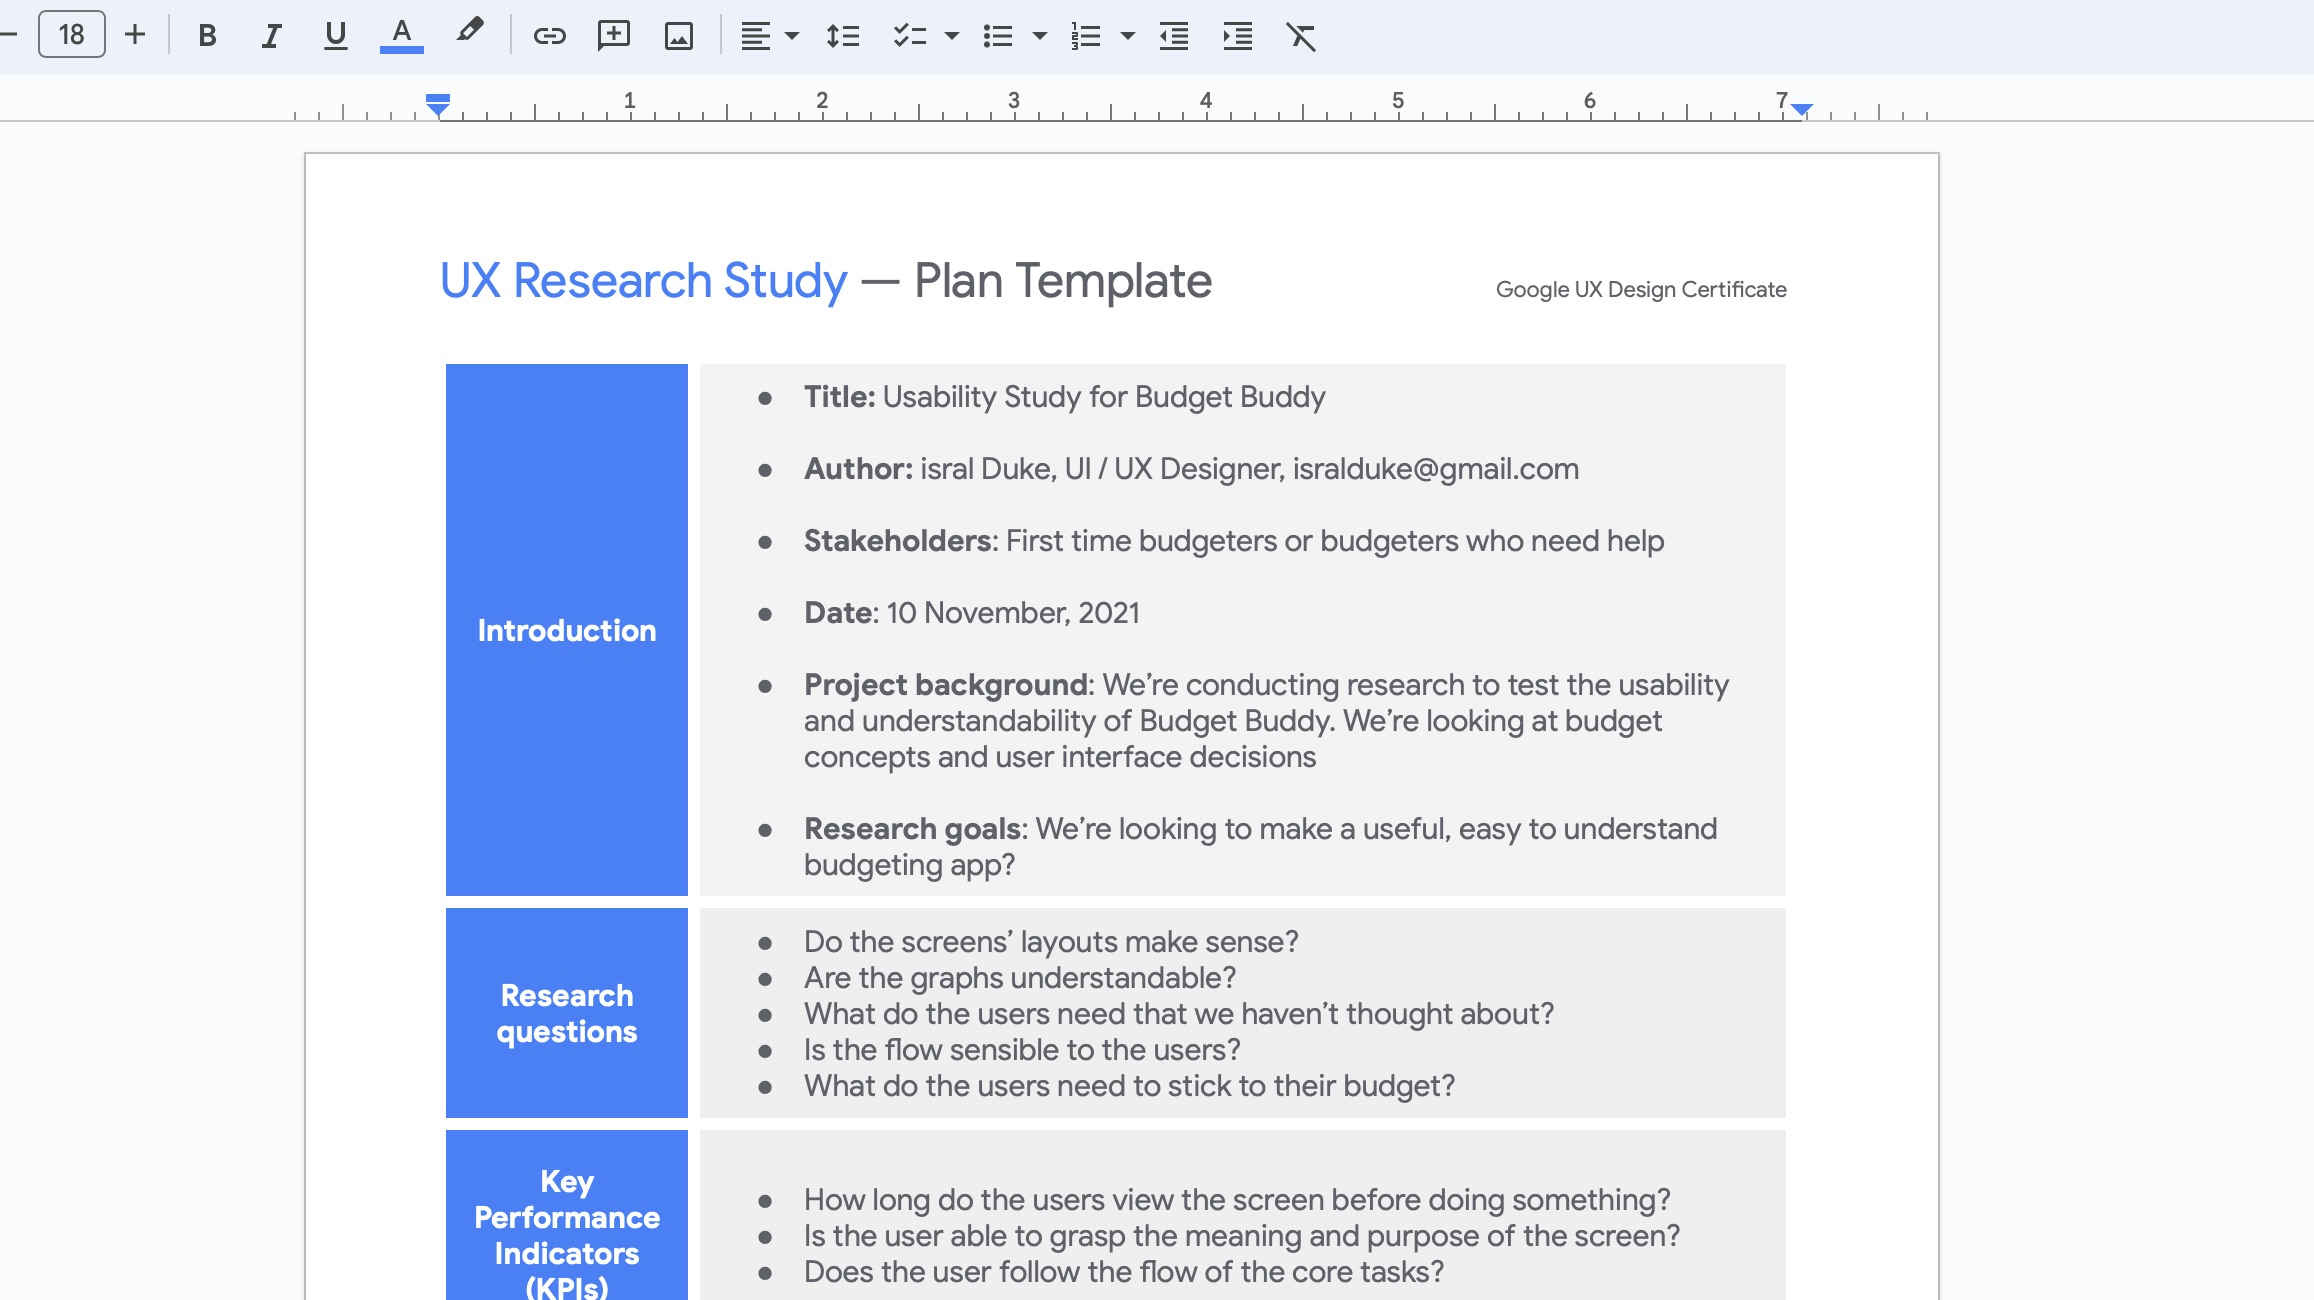Click the 'UX Research Study' heading text
Viewport: 2314px width, 1300px height.
(643, 281)
